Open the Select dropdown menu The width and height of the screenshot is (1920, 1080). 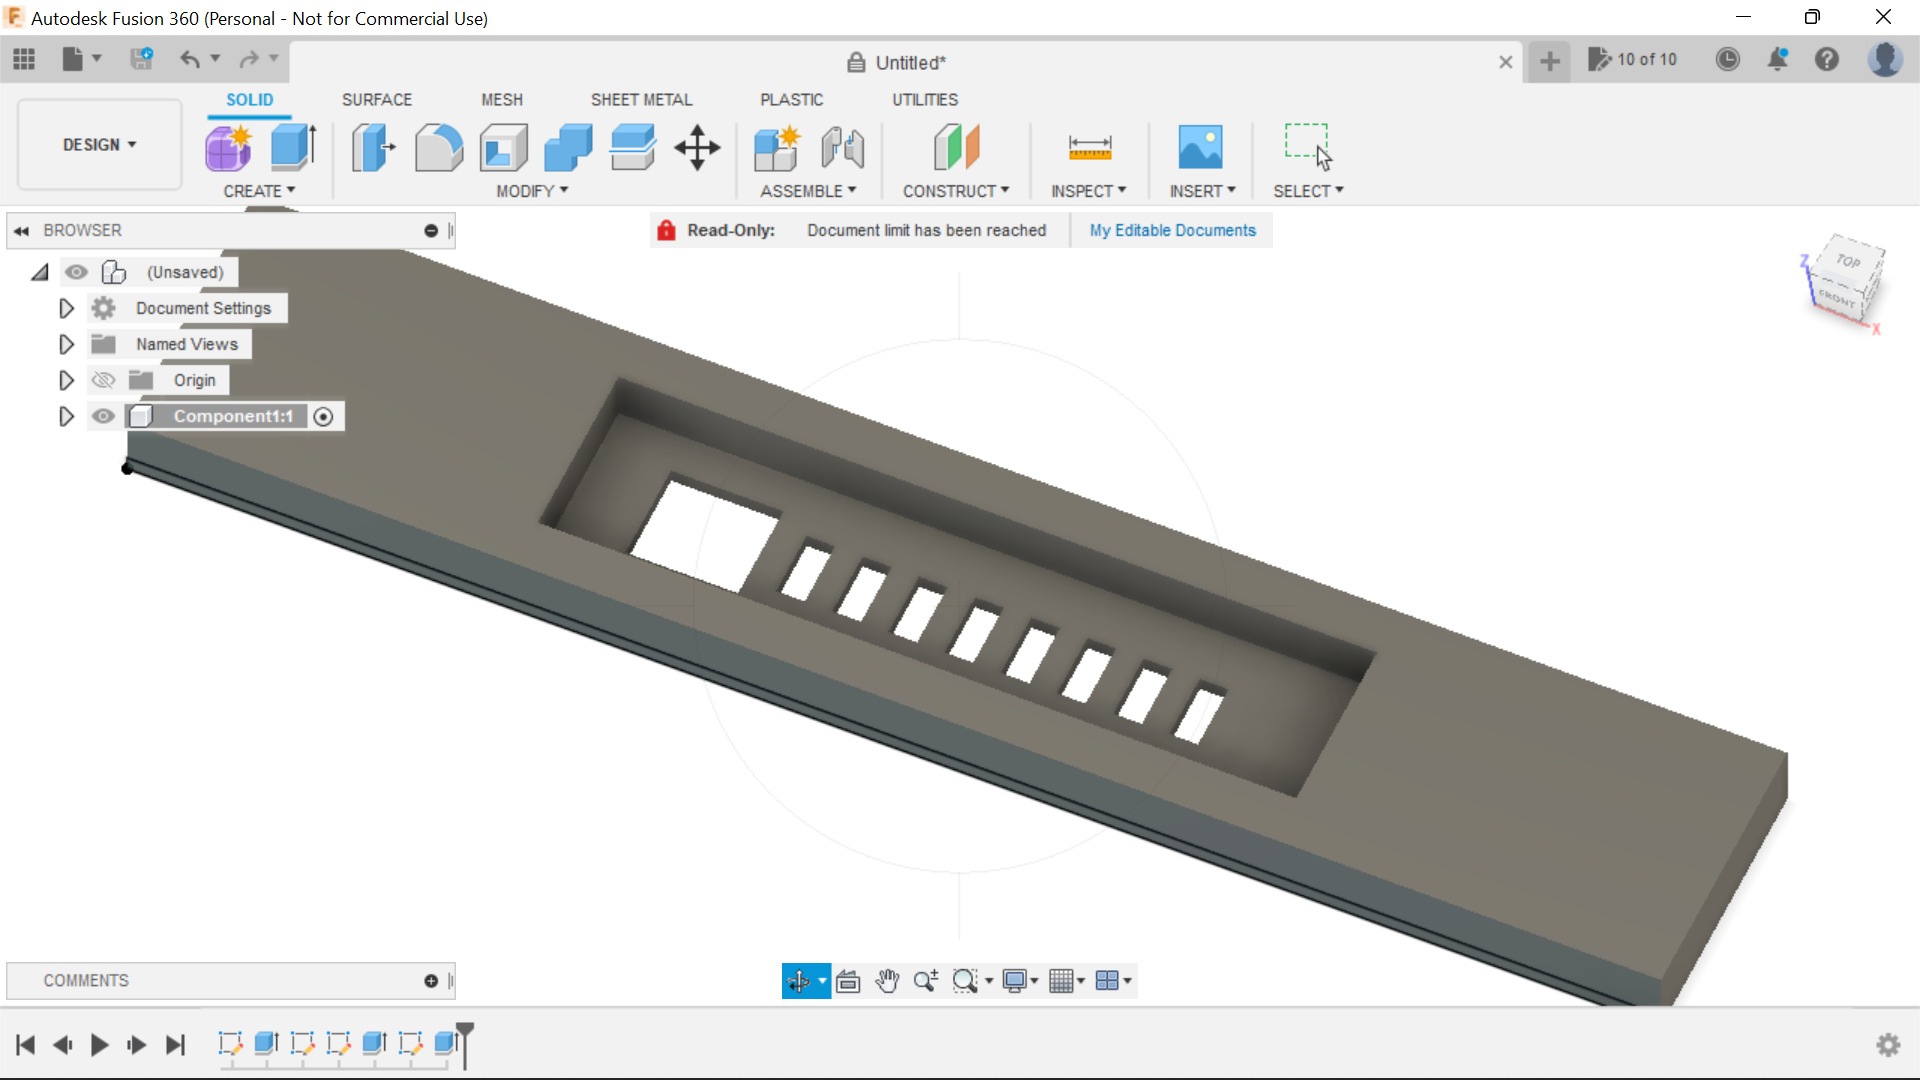(x=1308, y=190)
